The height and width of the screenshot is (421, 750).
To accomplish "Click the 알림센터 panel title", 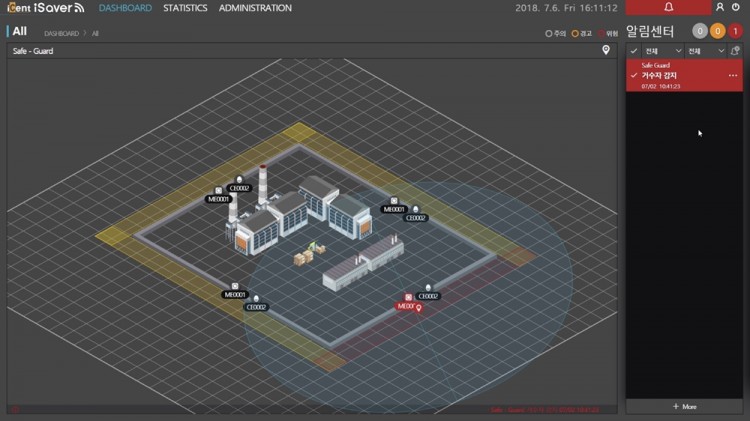I will click(650, 32).
